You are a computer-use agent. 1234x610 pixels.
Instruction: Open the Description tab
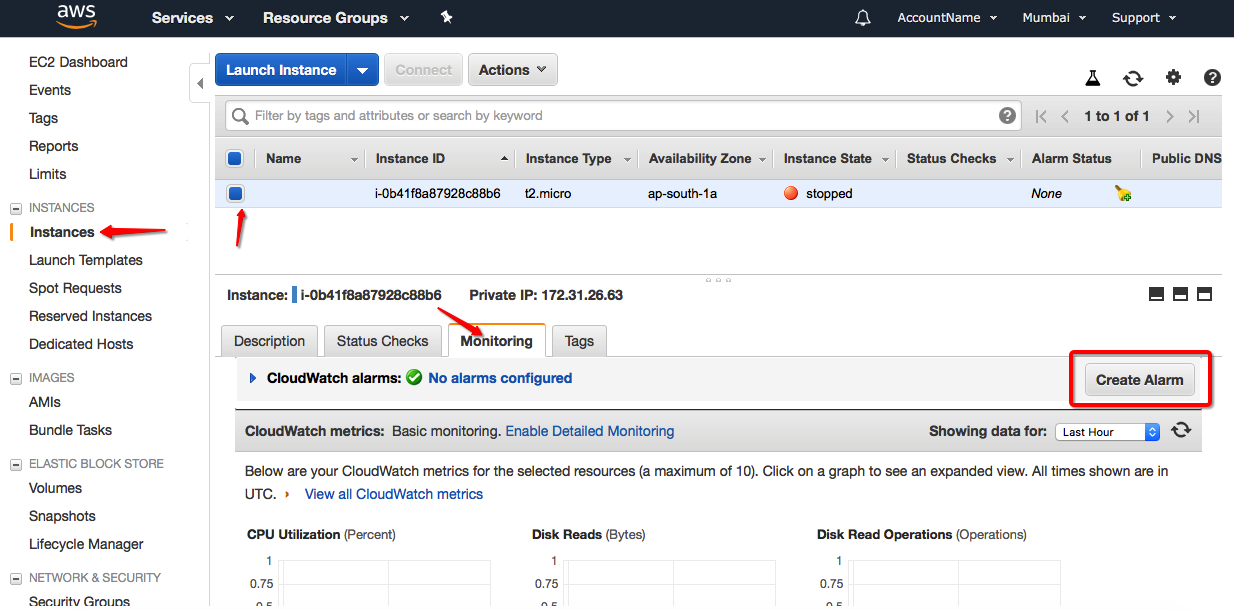pos(269,341)
